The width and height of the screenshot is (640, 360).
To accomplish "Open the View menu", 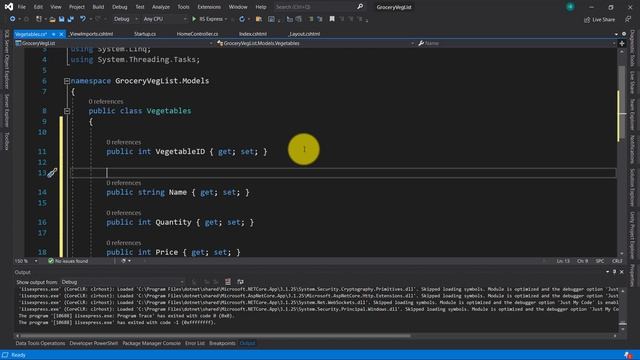I will click(x=56, y=7).
